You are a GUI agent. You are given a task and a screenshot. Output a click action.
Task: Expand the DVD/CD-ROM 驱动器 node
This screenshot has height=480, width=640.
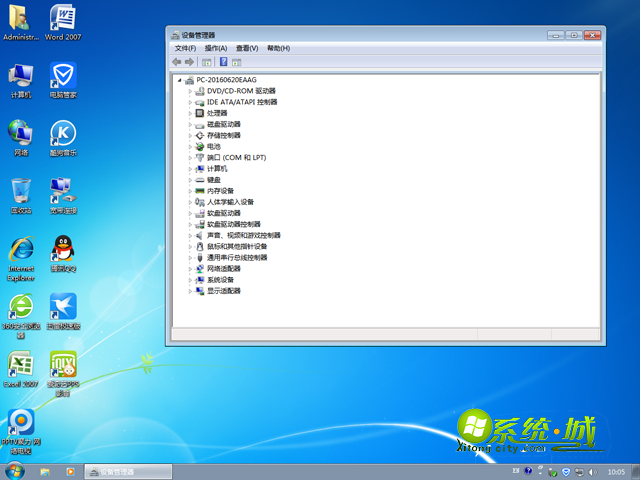(x=190, y=91)
